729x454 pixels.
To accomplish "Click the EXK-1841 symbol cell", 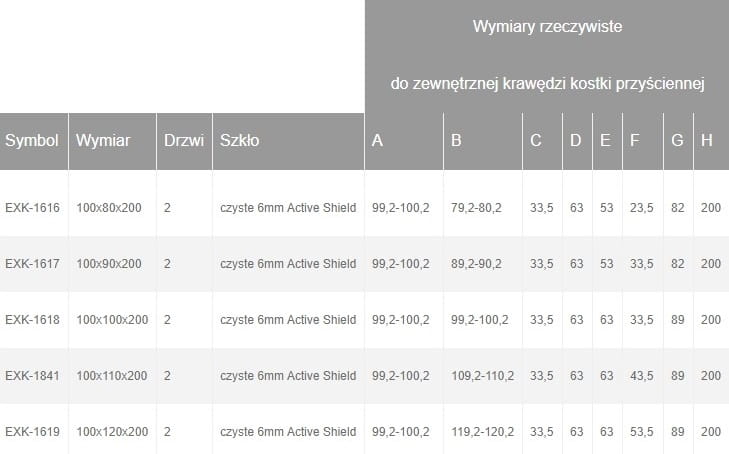I will click(x=33, y=376).
